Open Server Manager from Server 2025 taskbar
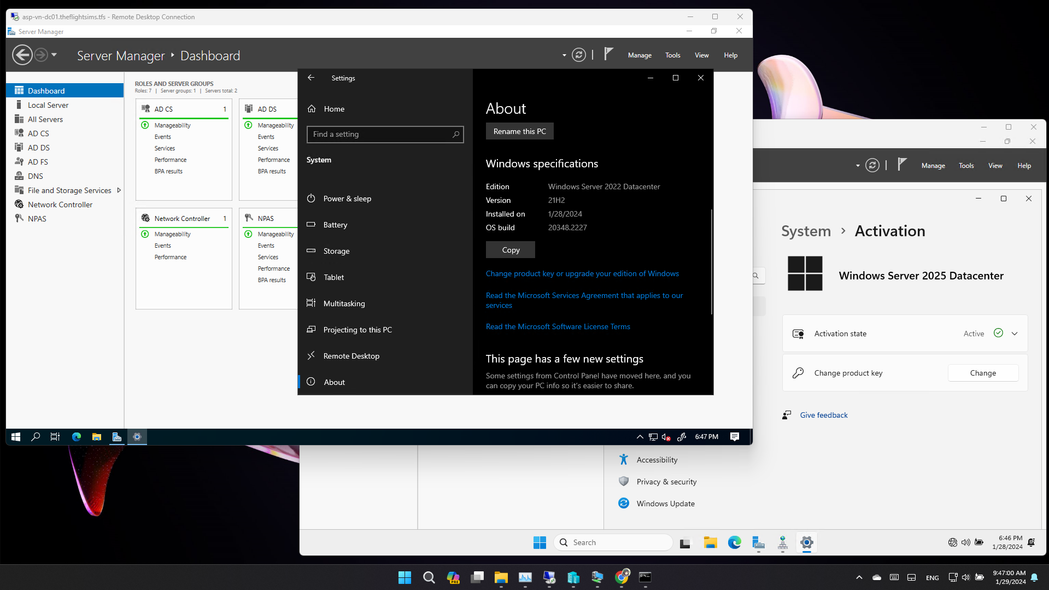The height and width of the screenshot is (590, 1049). click(758, 543)
